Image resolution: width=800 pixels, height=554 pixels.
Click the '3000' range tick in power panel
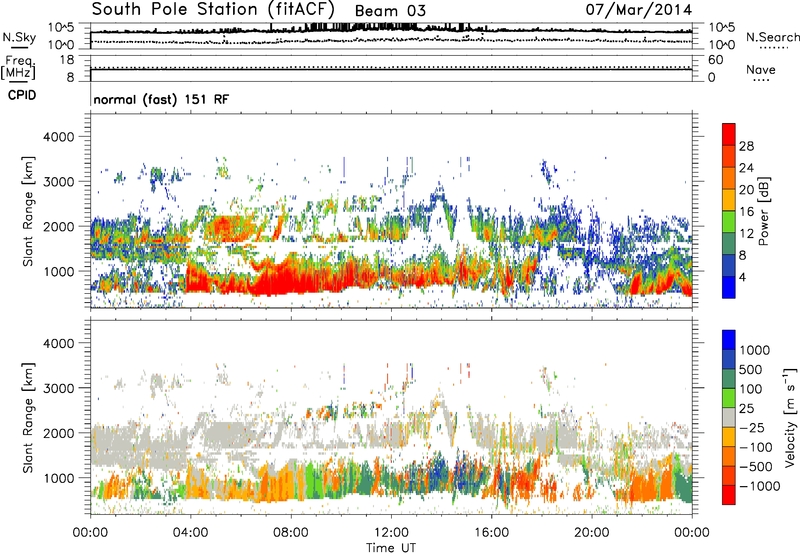pos(59,182)
